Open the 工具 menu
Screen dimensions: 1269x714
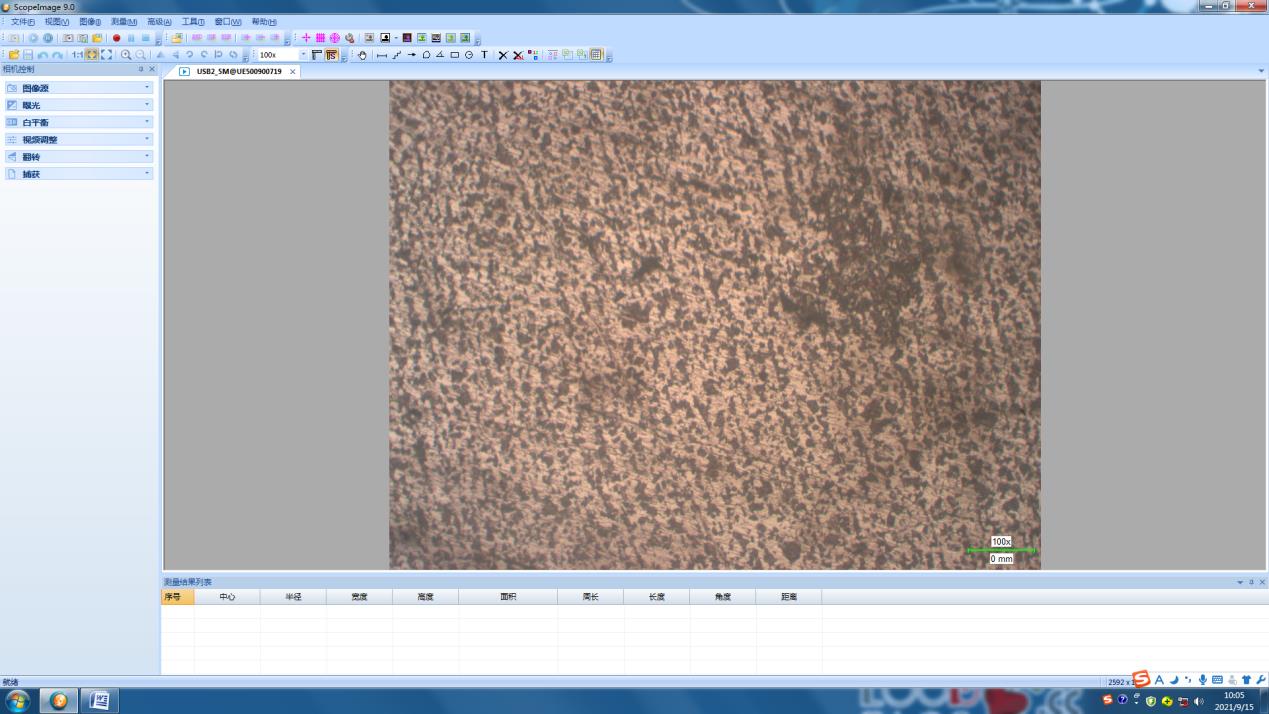click(193, 21)
